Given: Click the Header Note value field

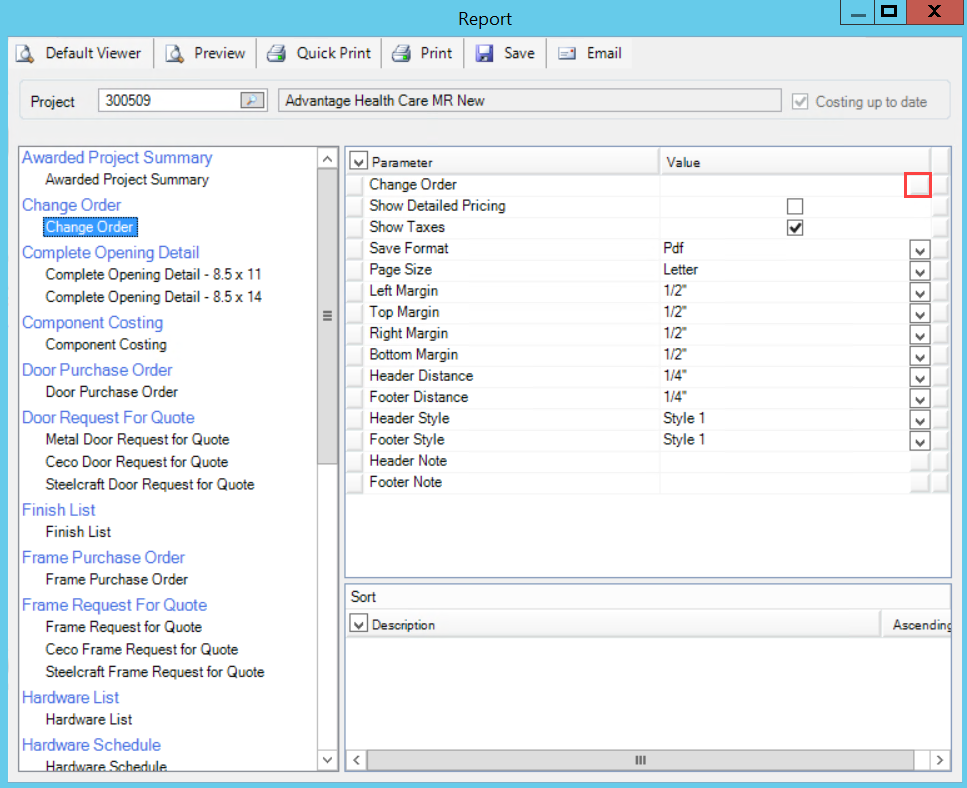Looking at the screenshot, I should click(x=785, y=461).
